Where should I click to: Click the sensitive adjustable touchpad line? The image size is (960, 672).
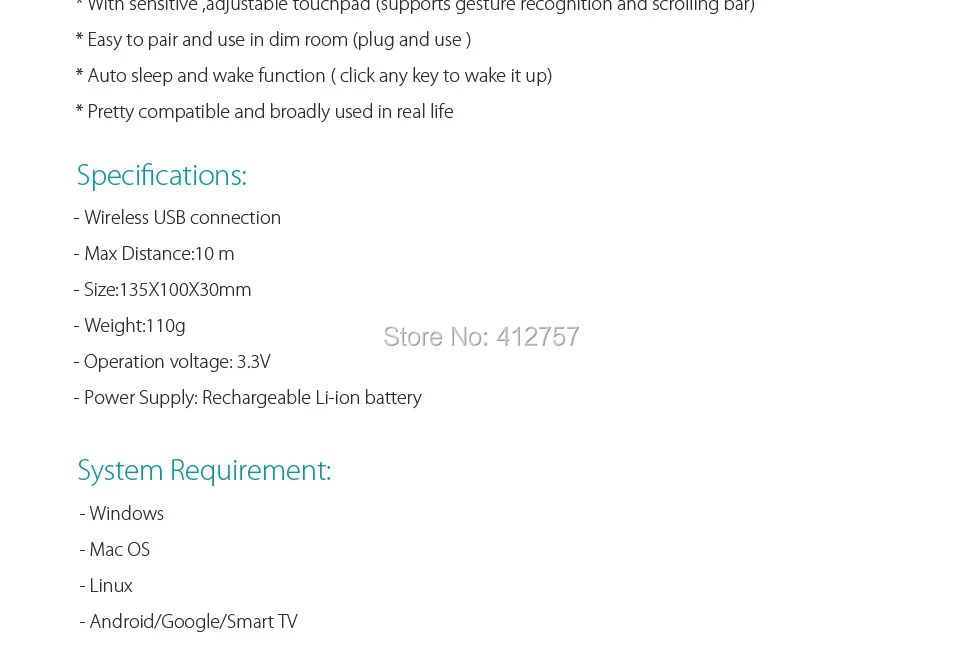click(415, 7)
